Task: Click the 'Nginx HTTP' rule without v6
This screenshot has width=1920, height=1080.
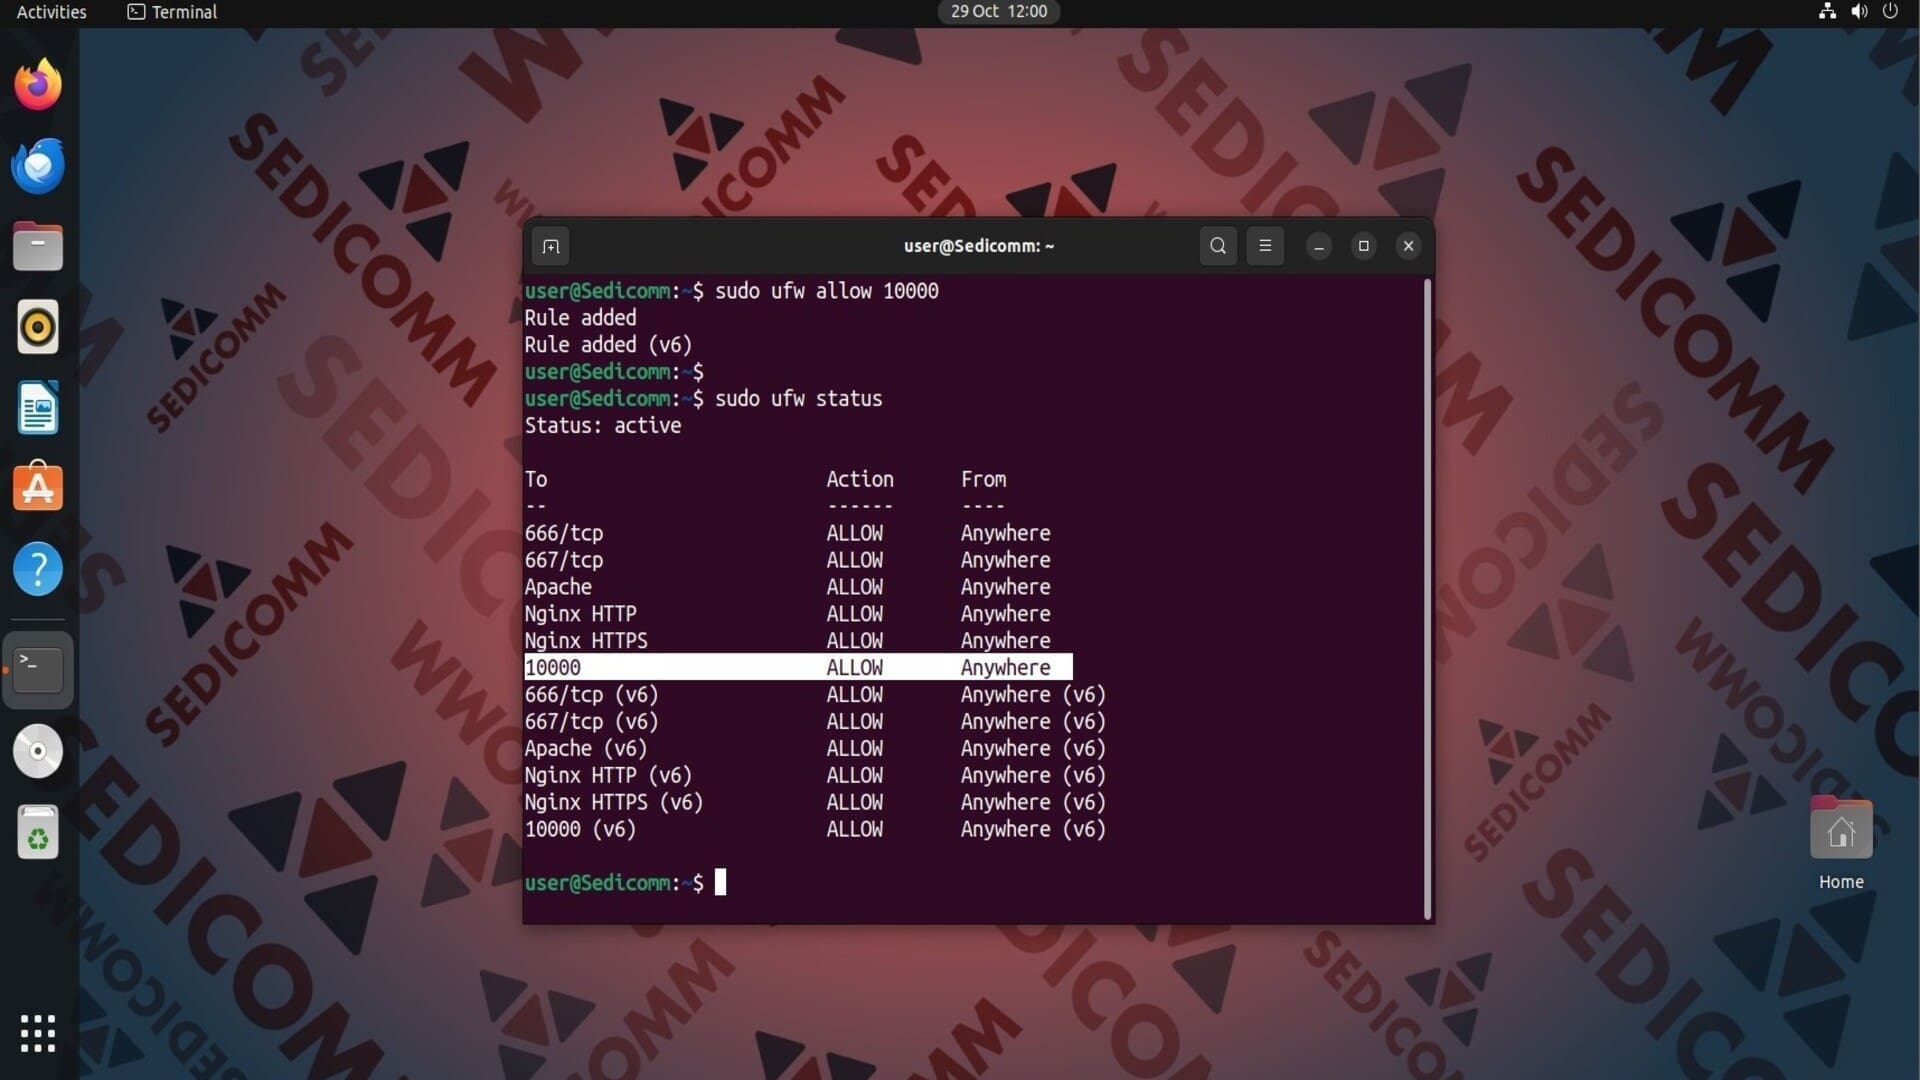Action: [x=580, y=614]
